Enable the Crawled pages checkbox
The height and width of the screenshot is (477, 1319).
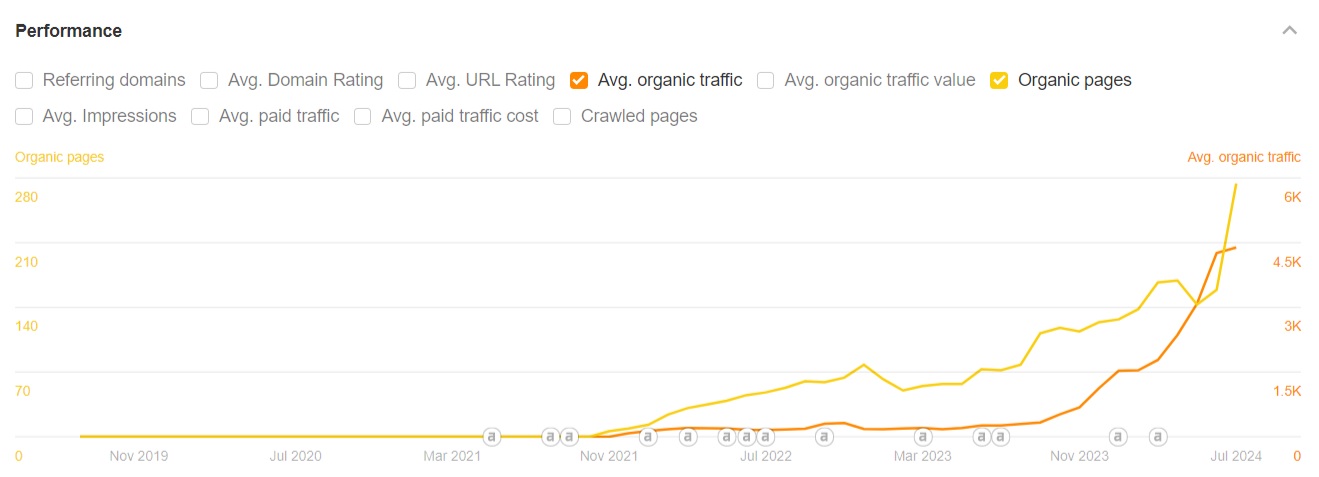tap(562, 116)
